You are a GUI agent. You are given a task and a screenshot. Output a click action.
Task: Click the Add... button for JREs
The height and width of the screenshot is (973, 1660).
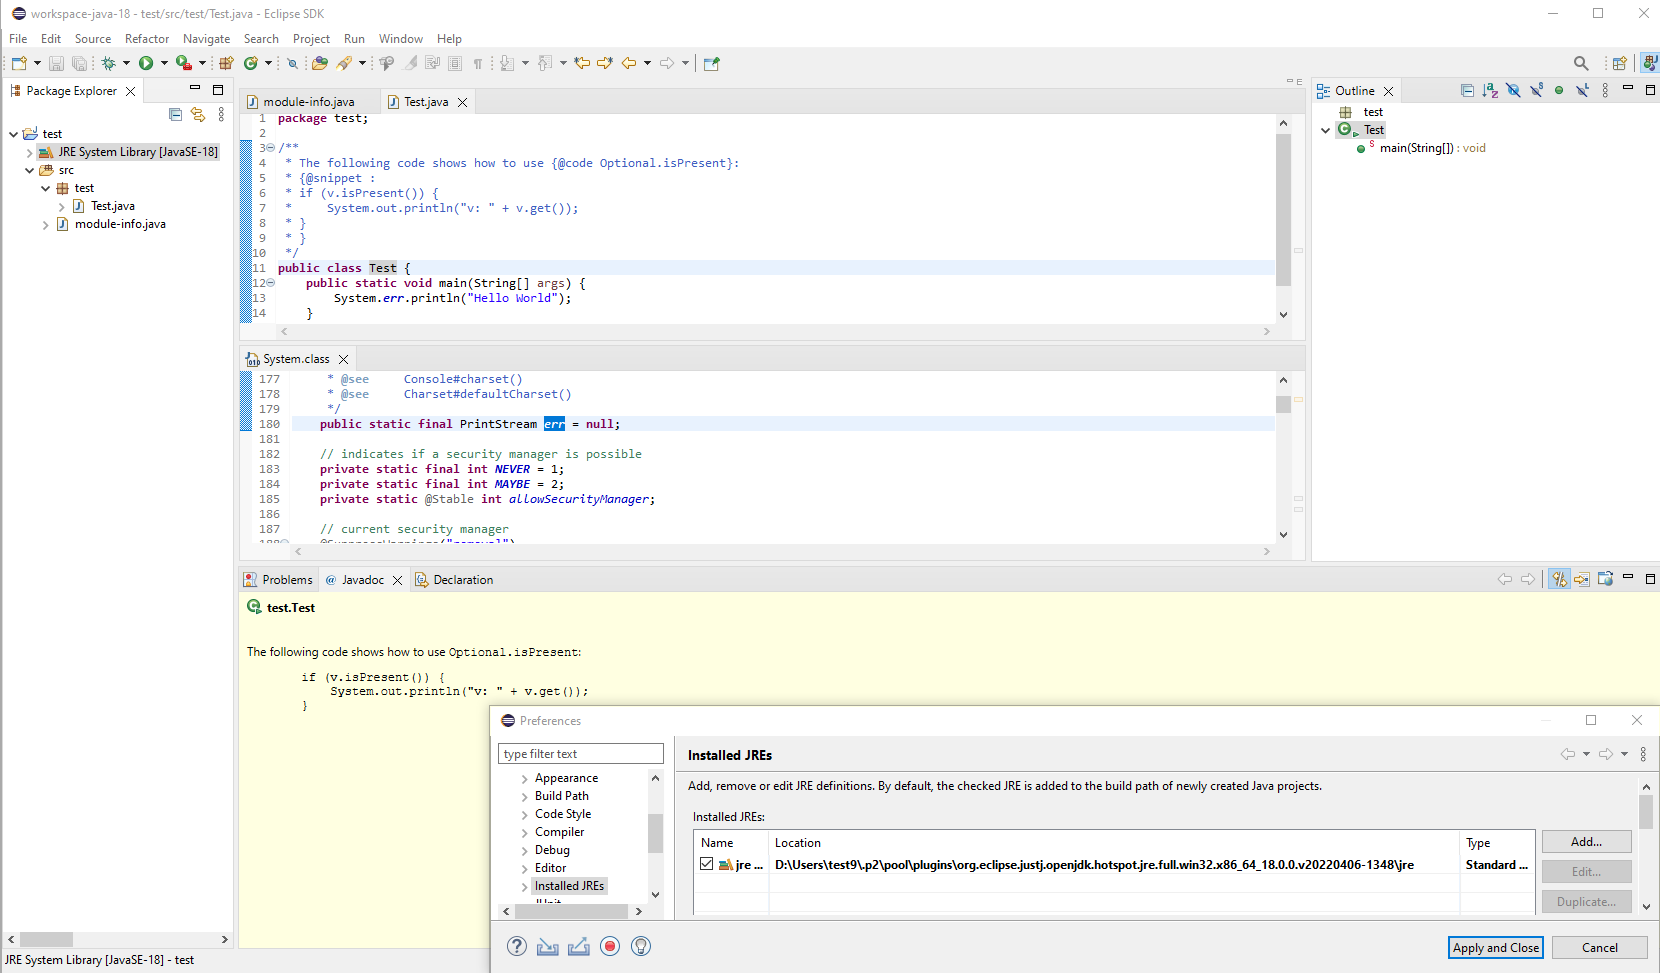click(x=1586, y=842)
